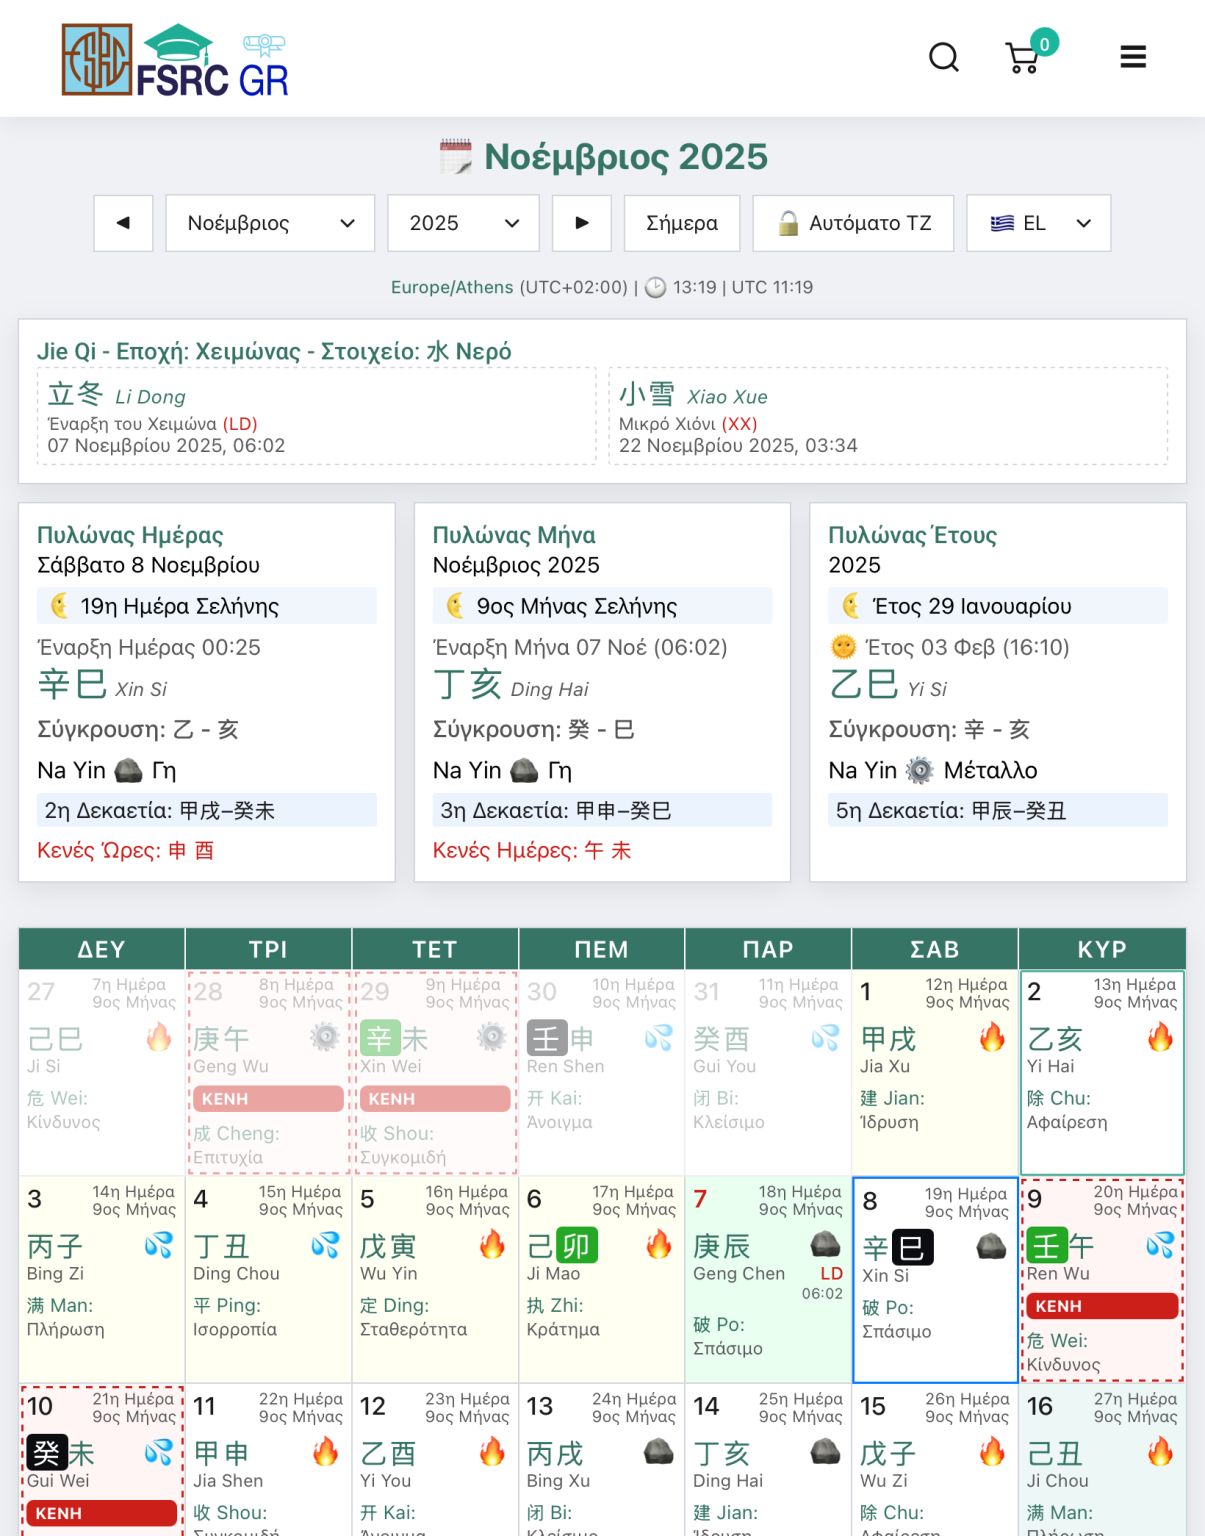The height and width of the screenshot is (1536, 1205).
Task: Click the ΔΕΥ column header
Action: point(102,949)
